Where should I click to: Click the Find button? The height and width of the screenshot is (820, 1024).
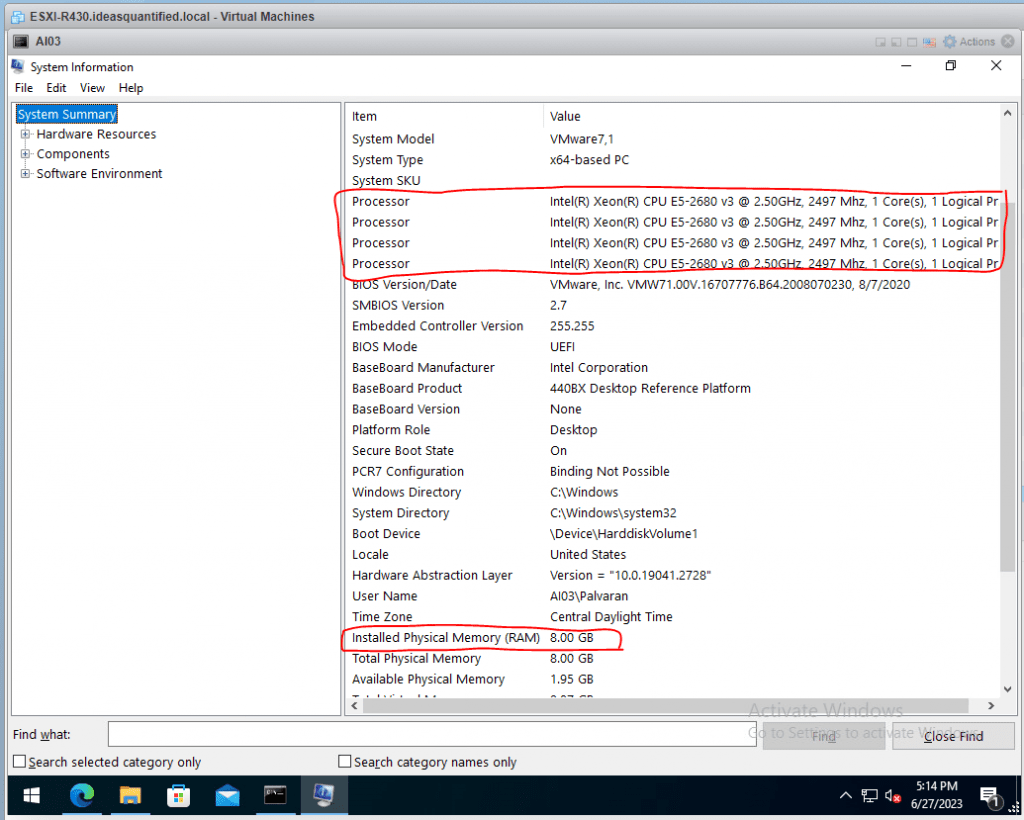824,736
